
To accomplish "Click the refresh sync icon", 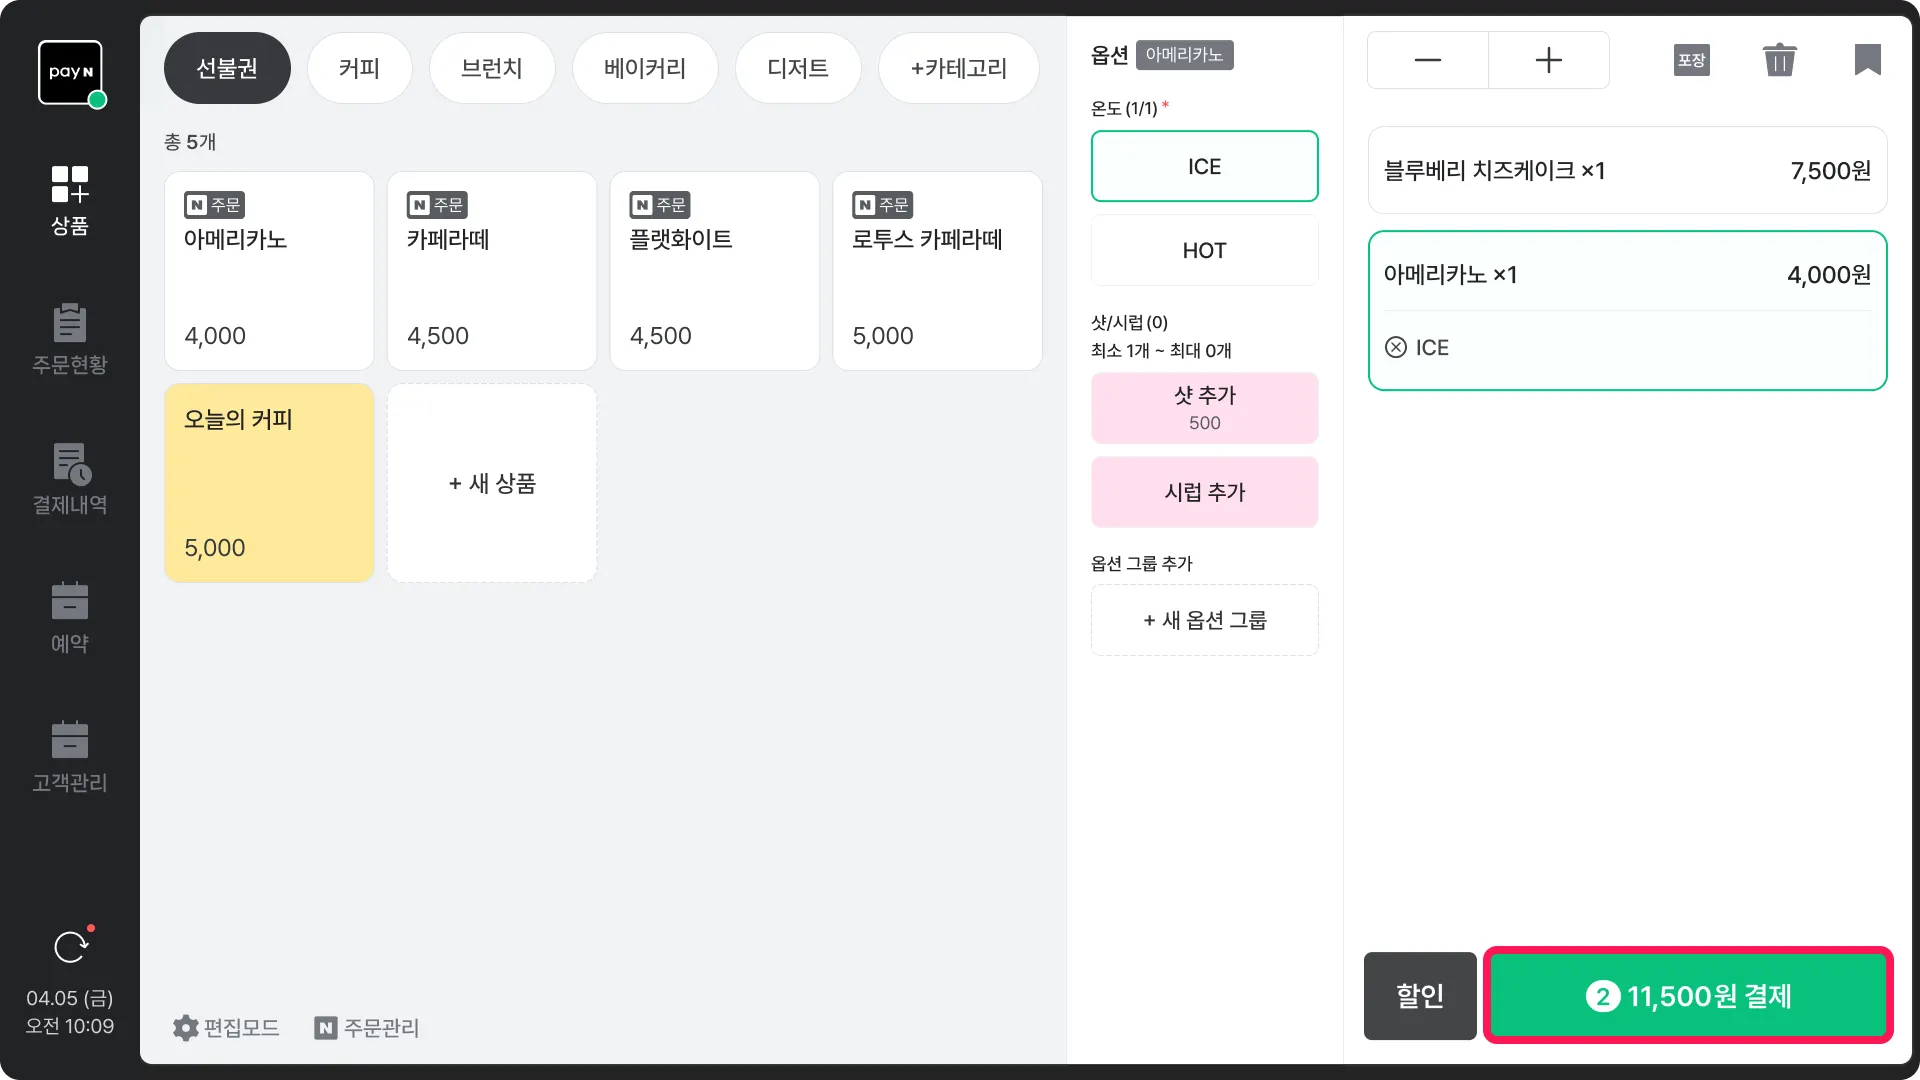I will click(x=71, y=946).
